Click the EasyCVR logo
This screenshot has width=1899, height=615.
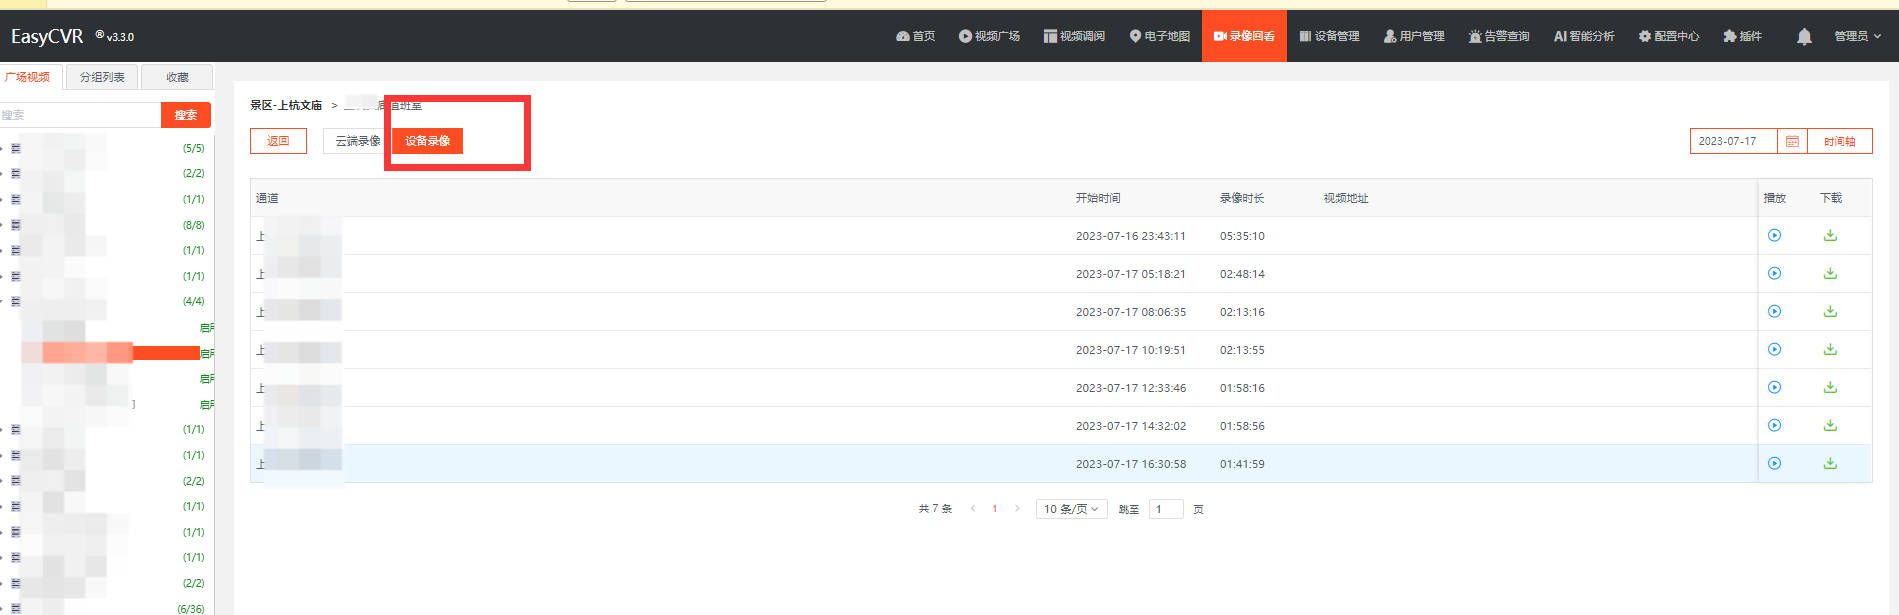pos(47,36)
